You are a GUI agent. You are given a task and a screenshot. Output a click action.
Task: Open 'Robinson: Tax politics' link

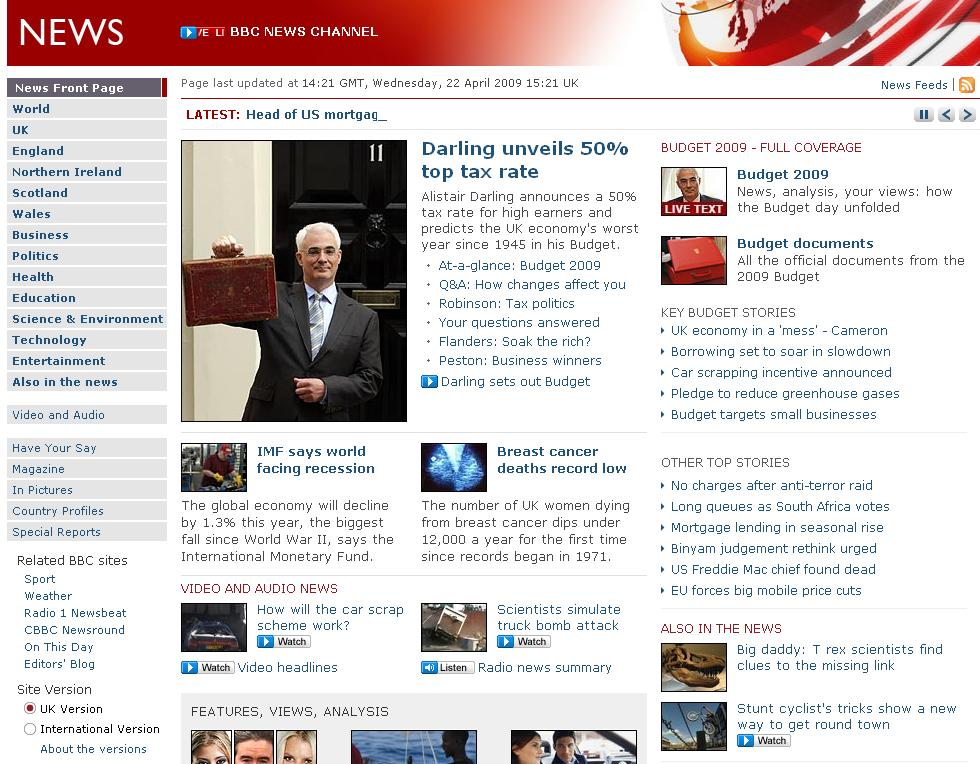[x=506, y=303]
